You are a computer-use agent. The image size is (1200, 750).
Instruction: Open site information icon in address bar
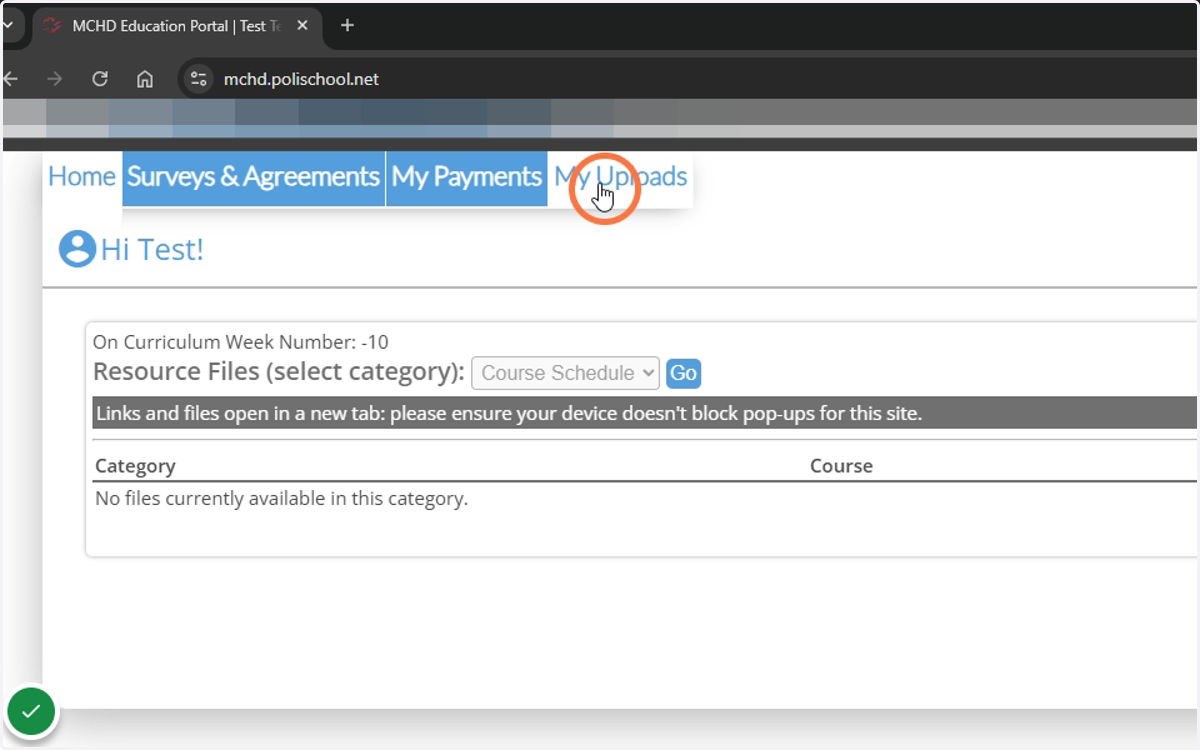(199, 79)
